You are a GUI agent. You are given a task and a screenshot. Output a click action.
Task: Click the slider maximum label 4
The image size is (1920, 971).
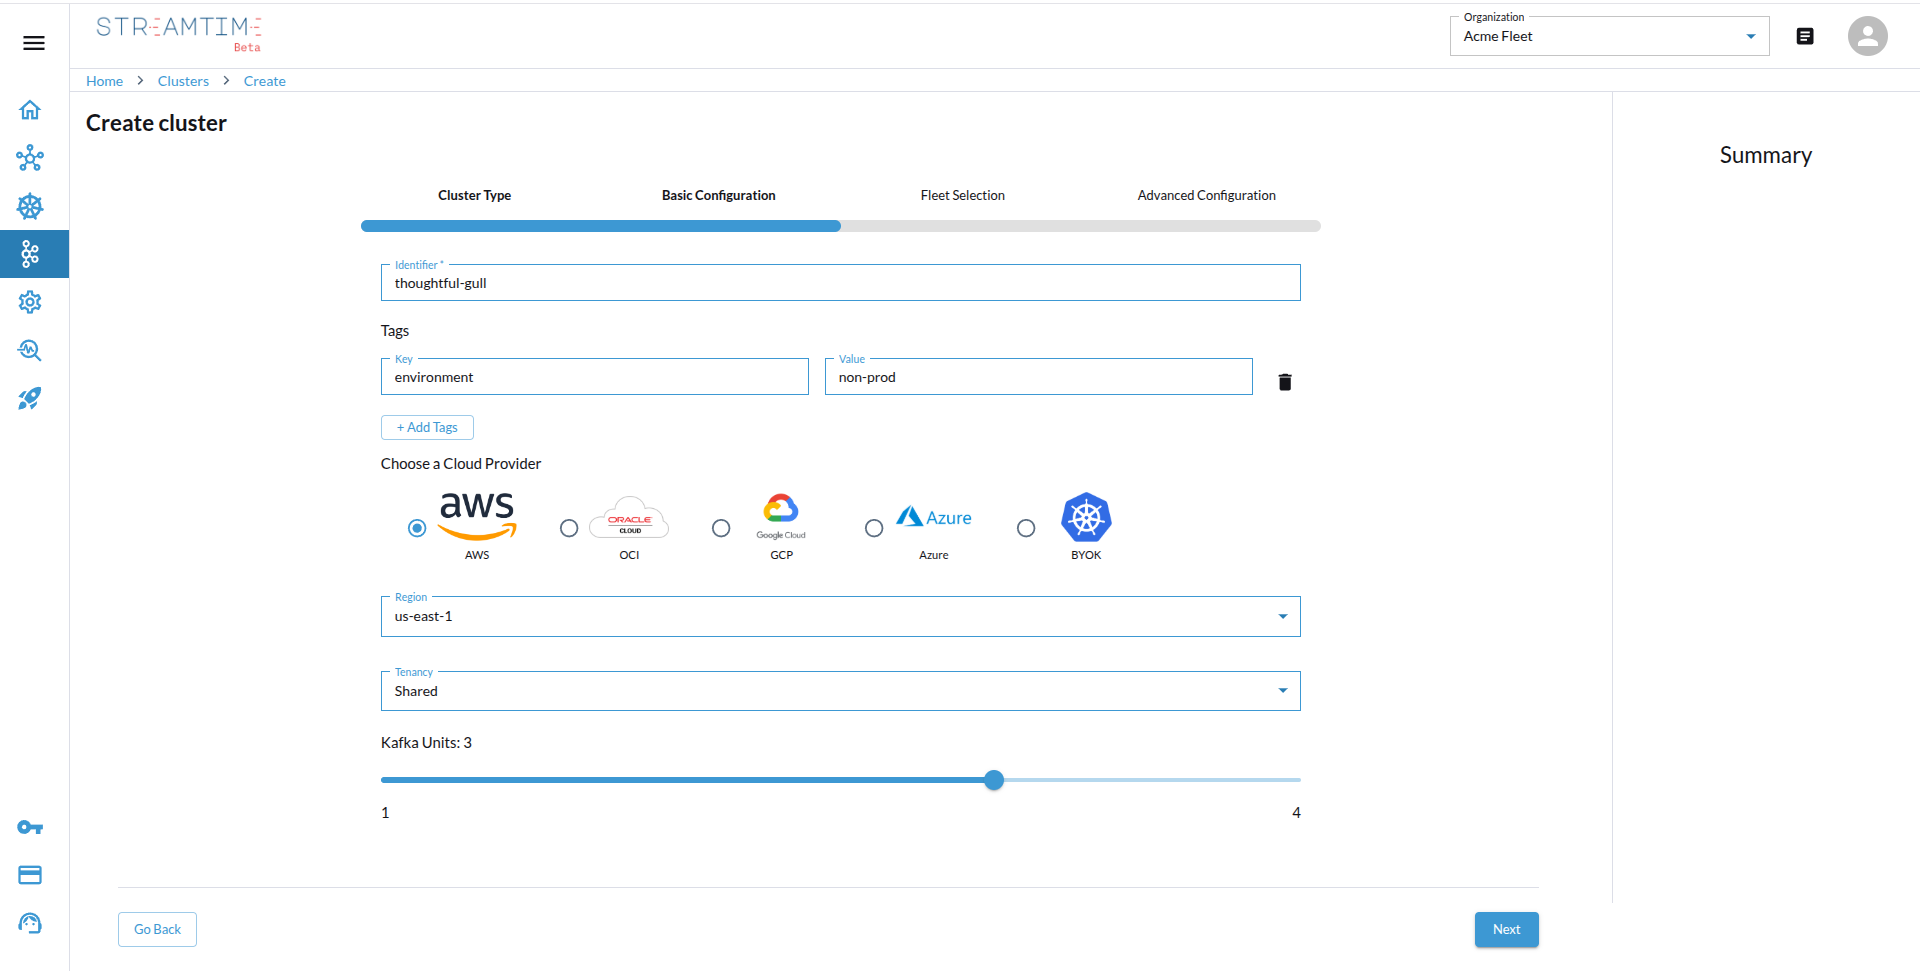click(1296, 813)
